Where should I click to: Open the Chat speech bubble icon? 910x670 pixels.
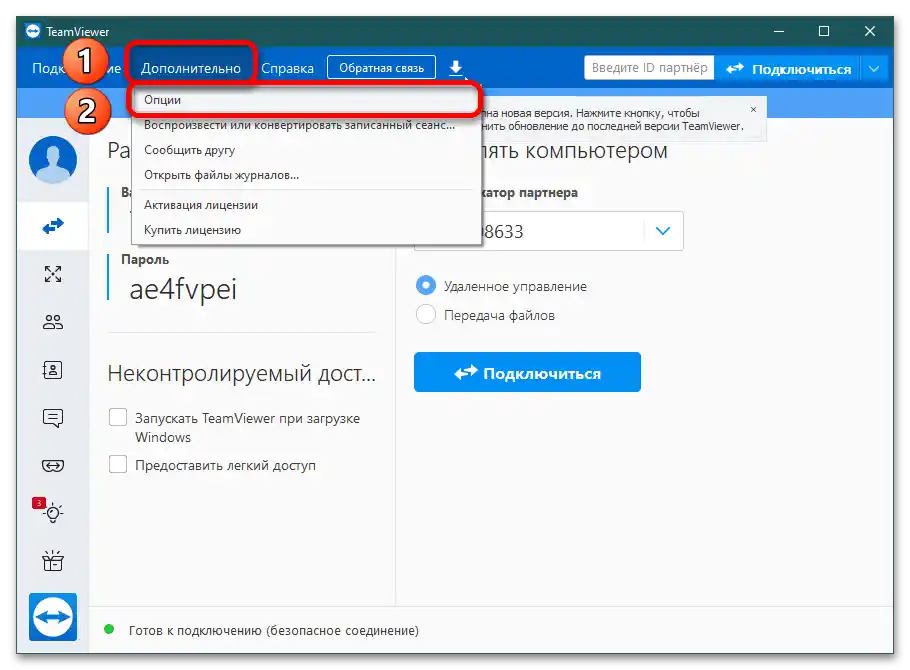[x=53, y=418]
